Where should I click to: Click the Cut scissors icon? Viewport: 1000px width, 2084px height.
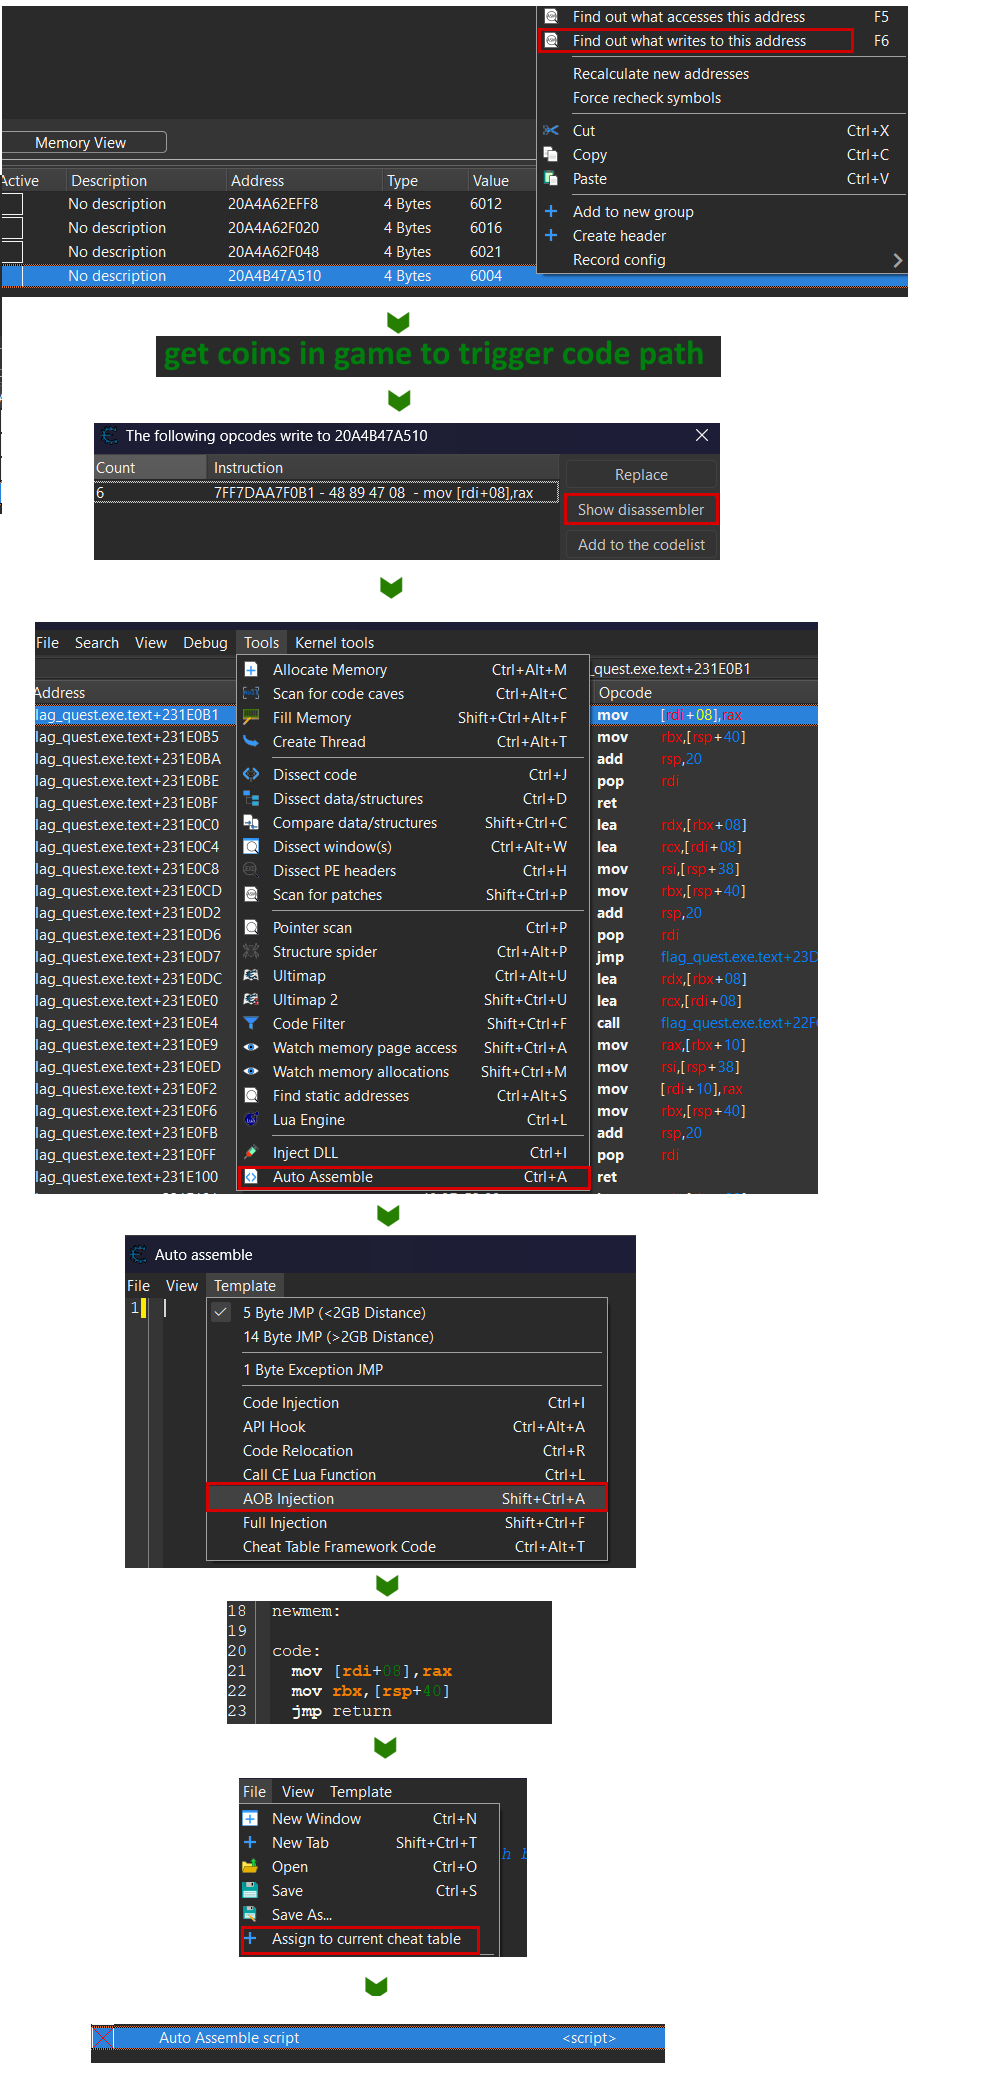[x=551, y=131]
